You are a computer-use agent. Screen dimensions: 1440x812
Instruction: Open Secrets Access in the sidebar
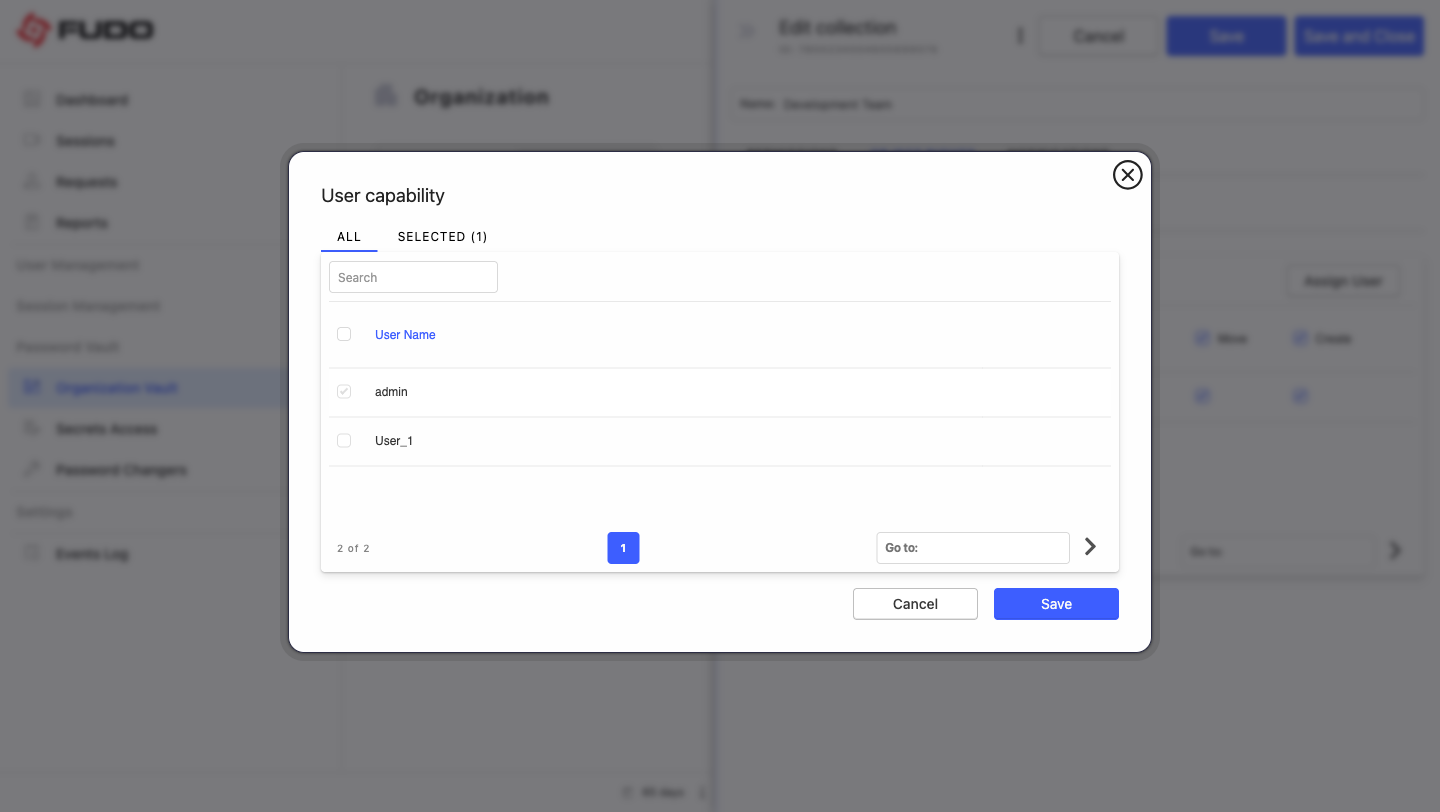(x=106, y=429)
